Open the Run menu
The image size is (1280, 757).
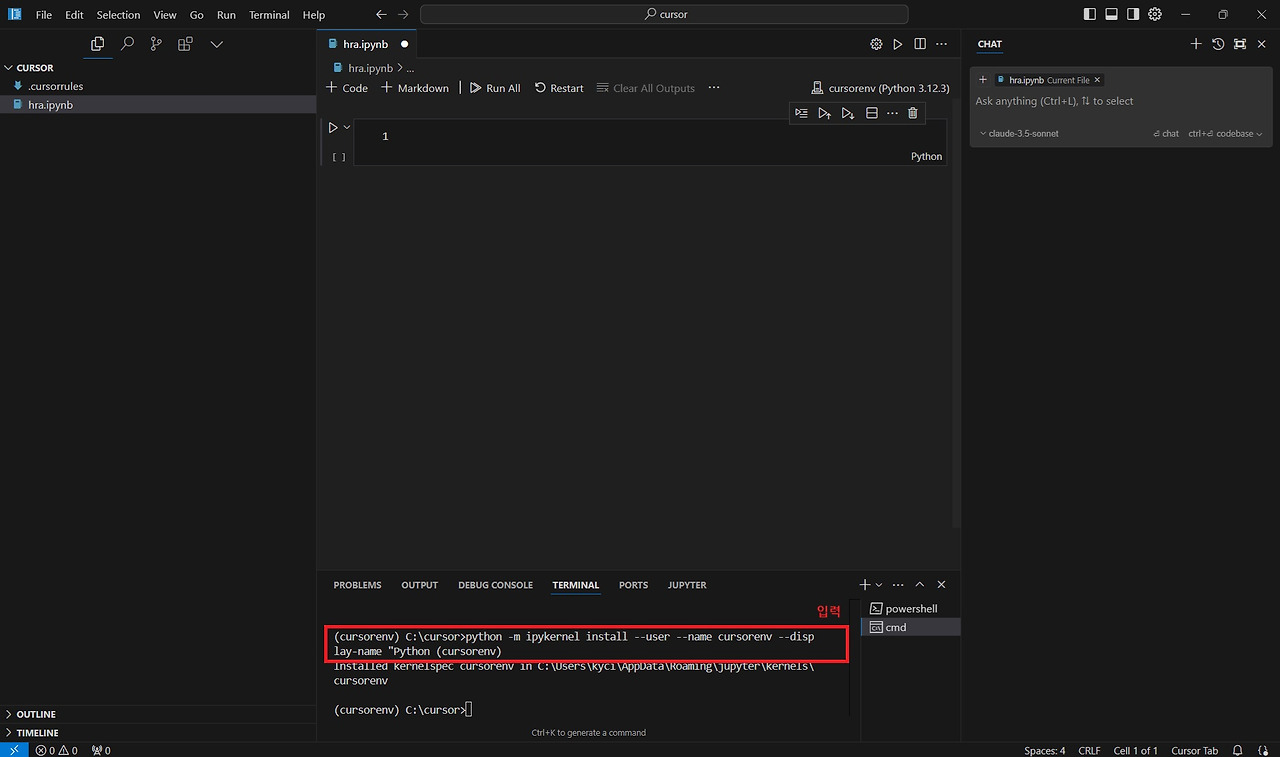pyautogui.click(x=226, y=15)
